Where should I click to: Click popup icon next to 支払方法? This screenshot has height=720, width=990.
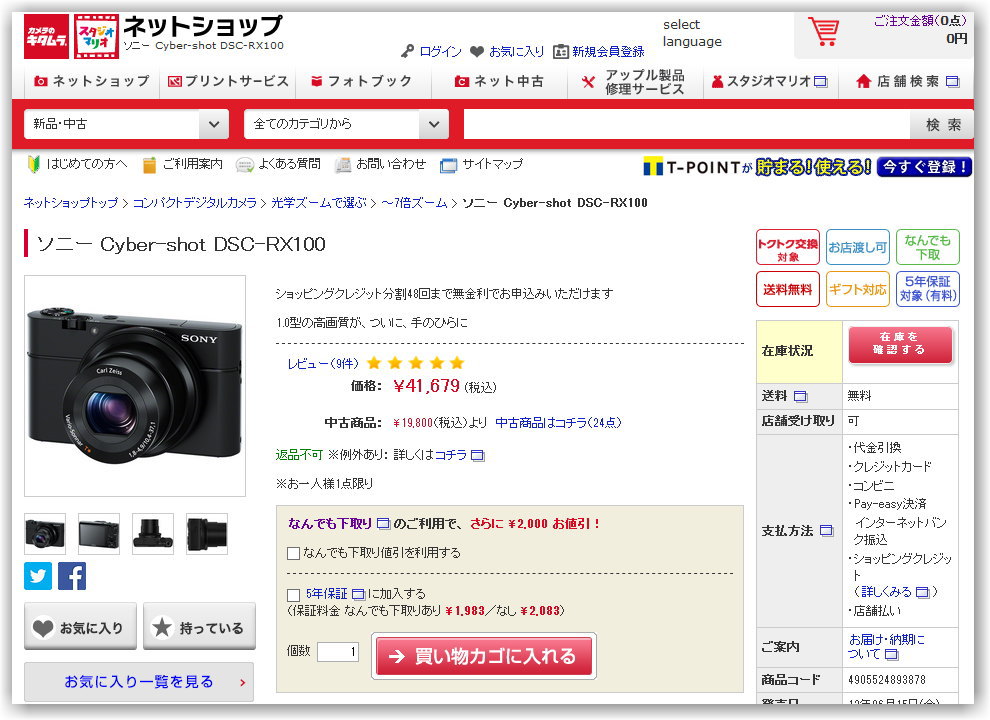(826, 531)
